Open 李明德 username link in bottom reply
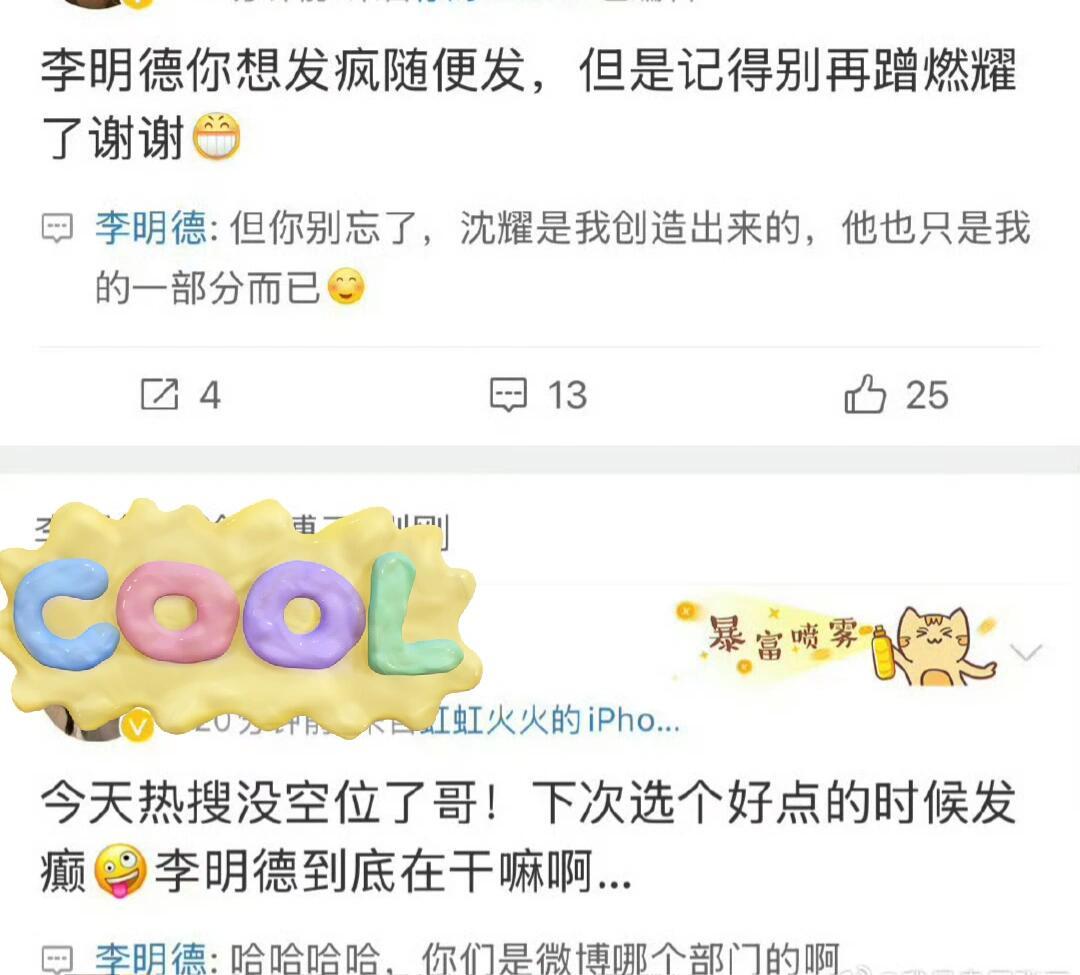1080x975 pixels. click(x=151, y=958)
